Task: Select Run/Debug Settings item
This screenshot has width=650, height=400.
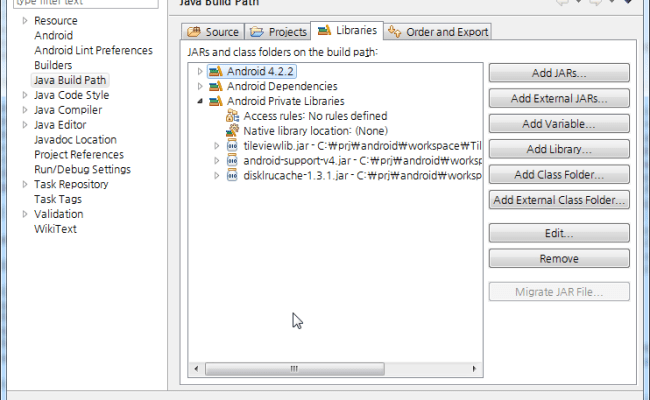Action: 82,170
